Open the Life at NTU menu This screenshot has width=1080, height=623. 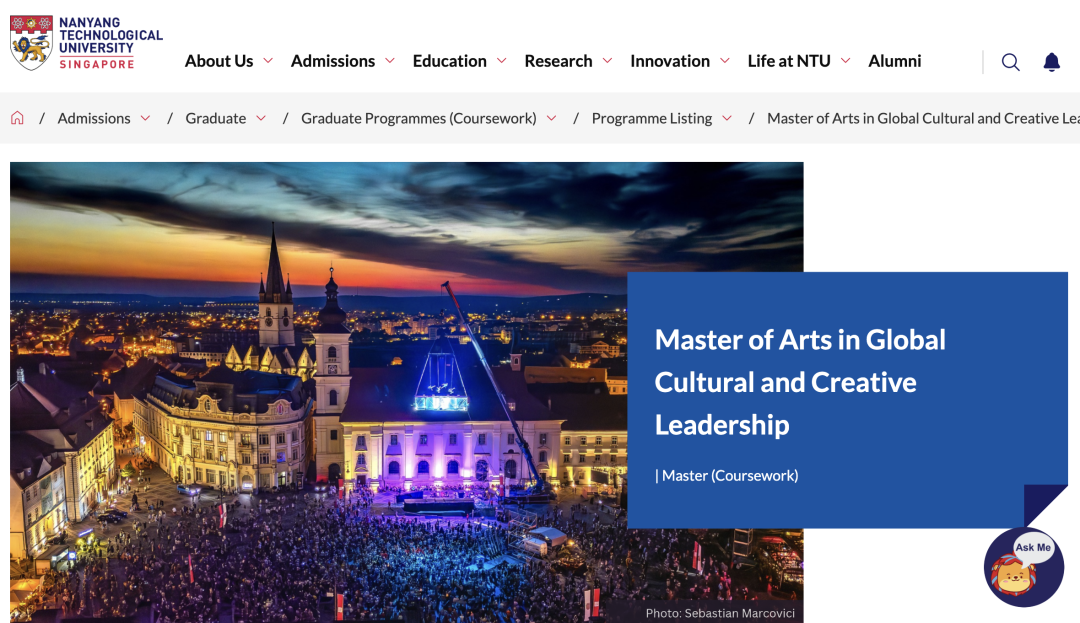(x=789, y=61)
